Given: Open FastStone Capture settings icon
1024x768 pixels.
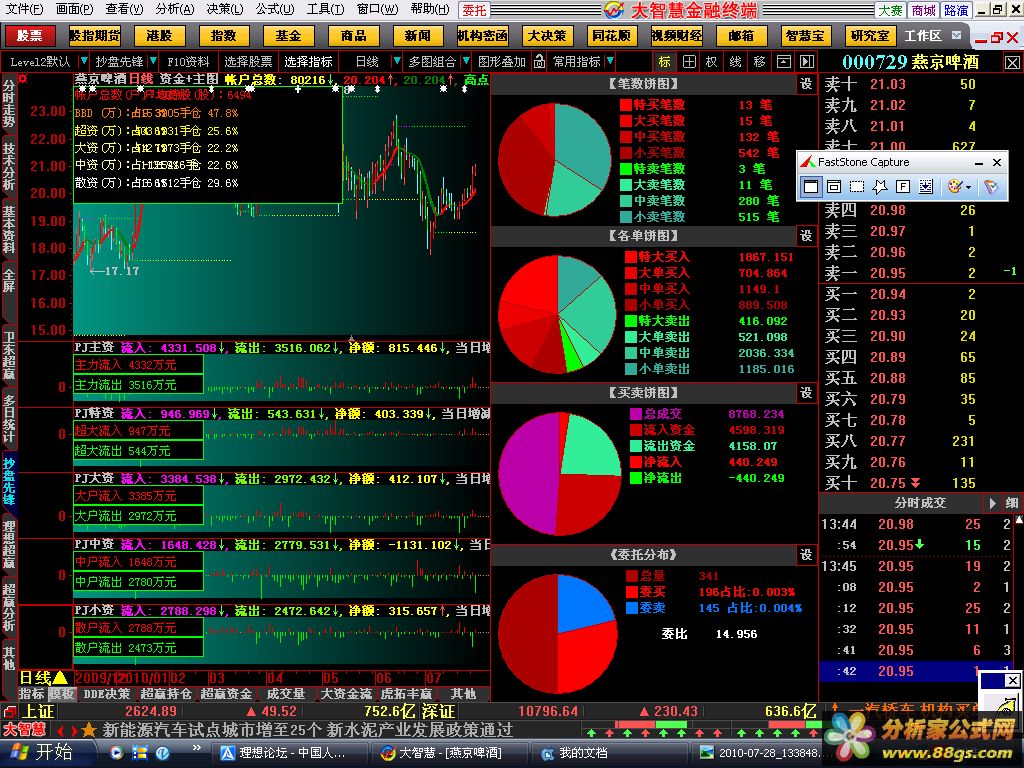Looking at the screenshot, I should [x=991, y=187].
